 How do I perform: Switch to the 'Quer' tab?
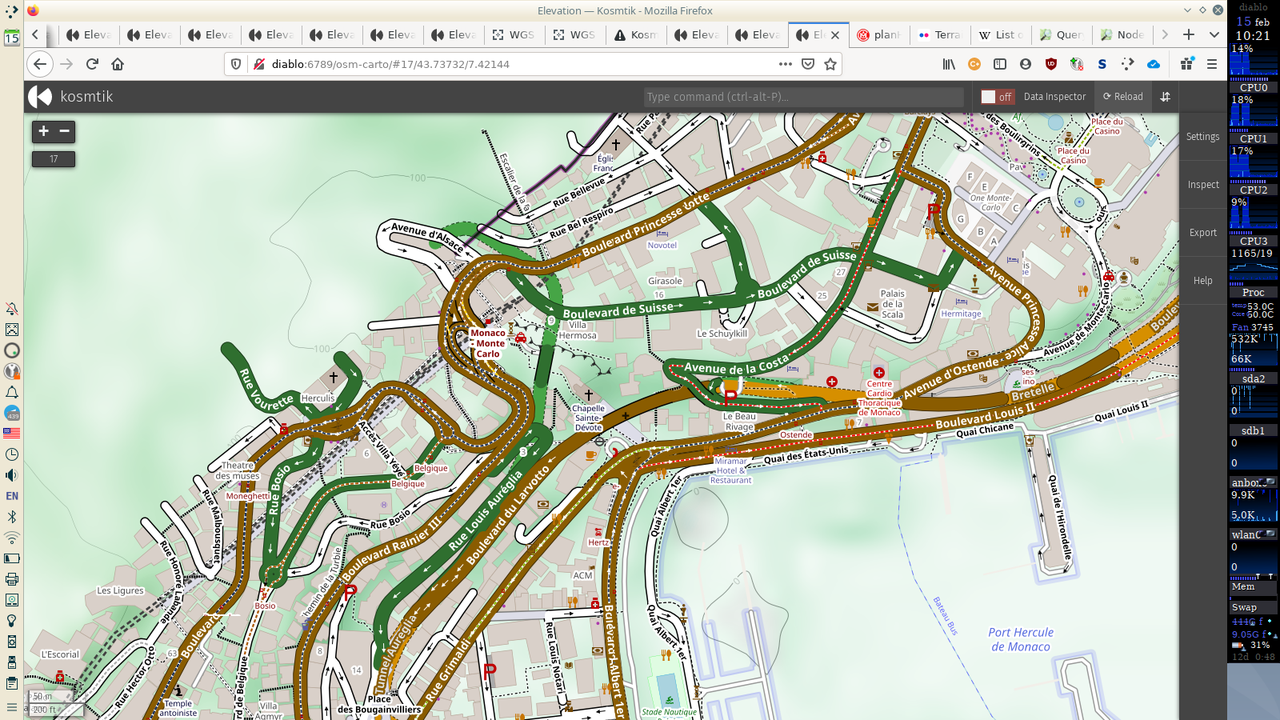tap(1061, 34)
